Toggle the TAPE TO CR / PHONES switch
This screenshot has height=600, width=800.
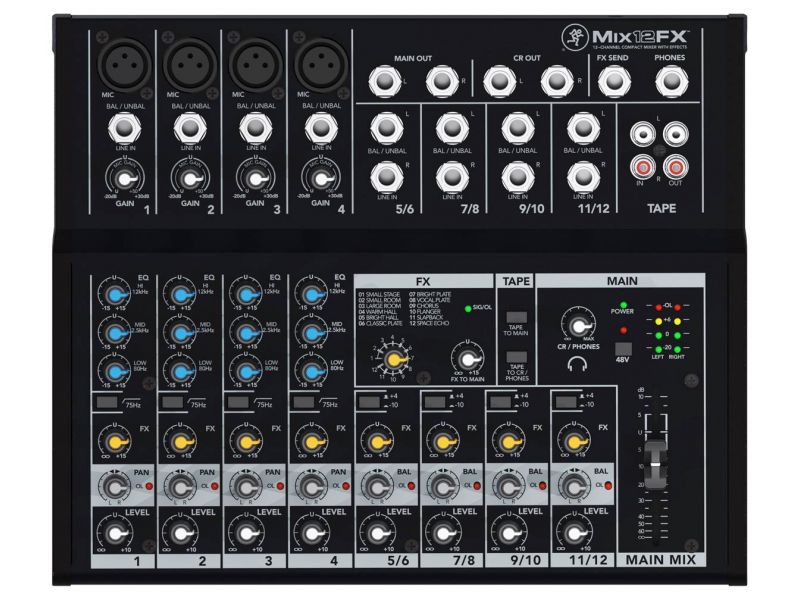pos(516,357)
